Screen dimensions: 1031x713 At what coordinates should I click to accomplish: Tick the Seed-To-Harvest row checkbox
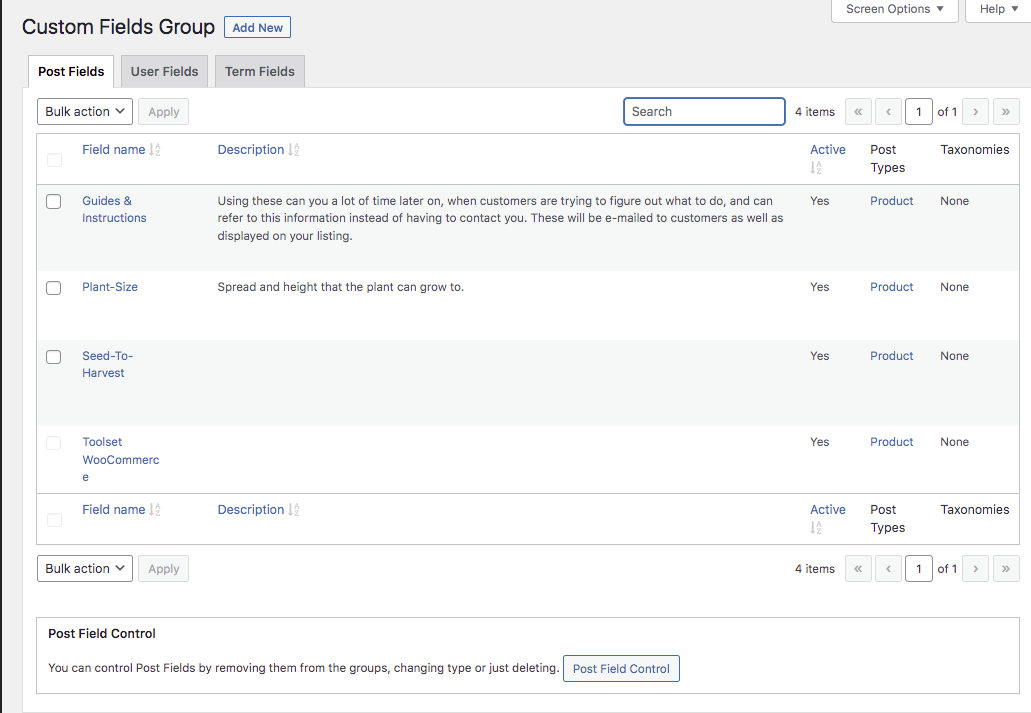[54, 357]
